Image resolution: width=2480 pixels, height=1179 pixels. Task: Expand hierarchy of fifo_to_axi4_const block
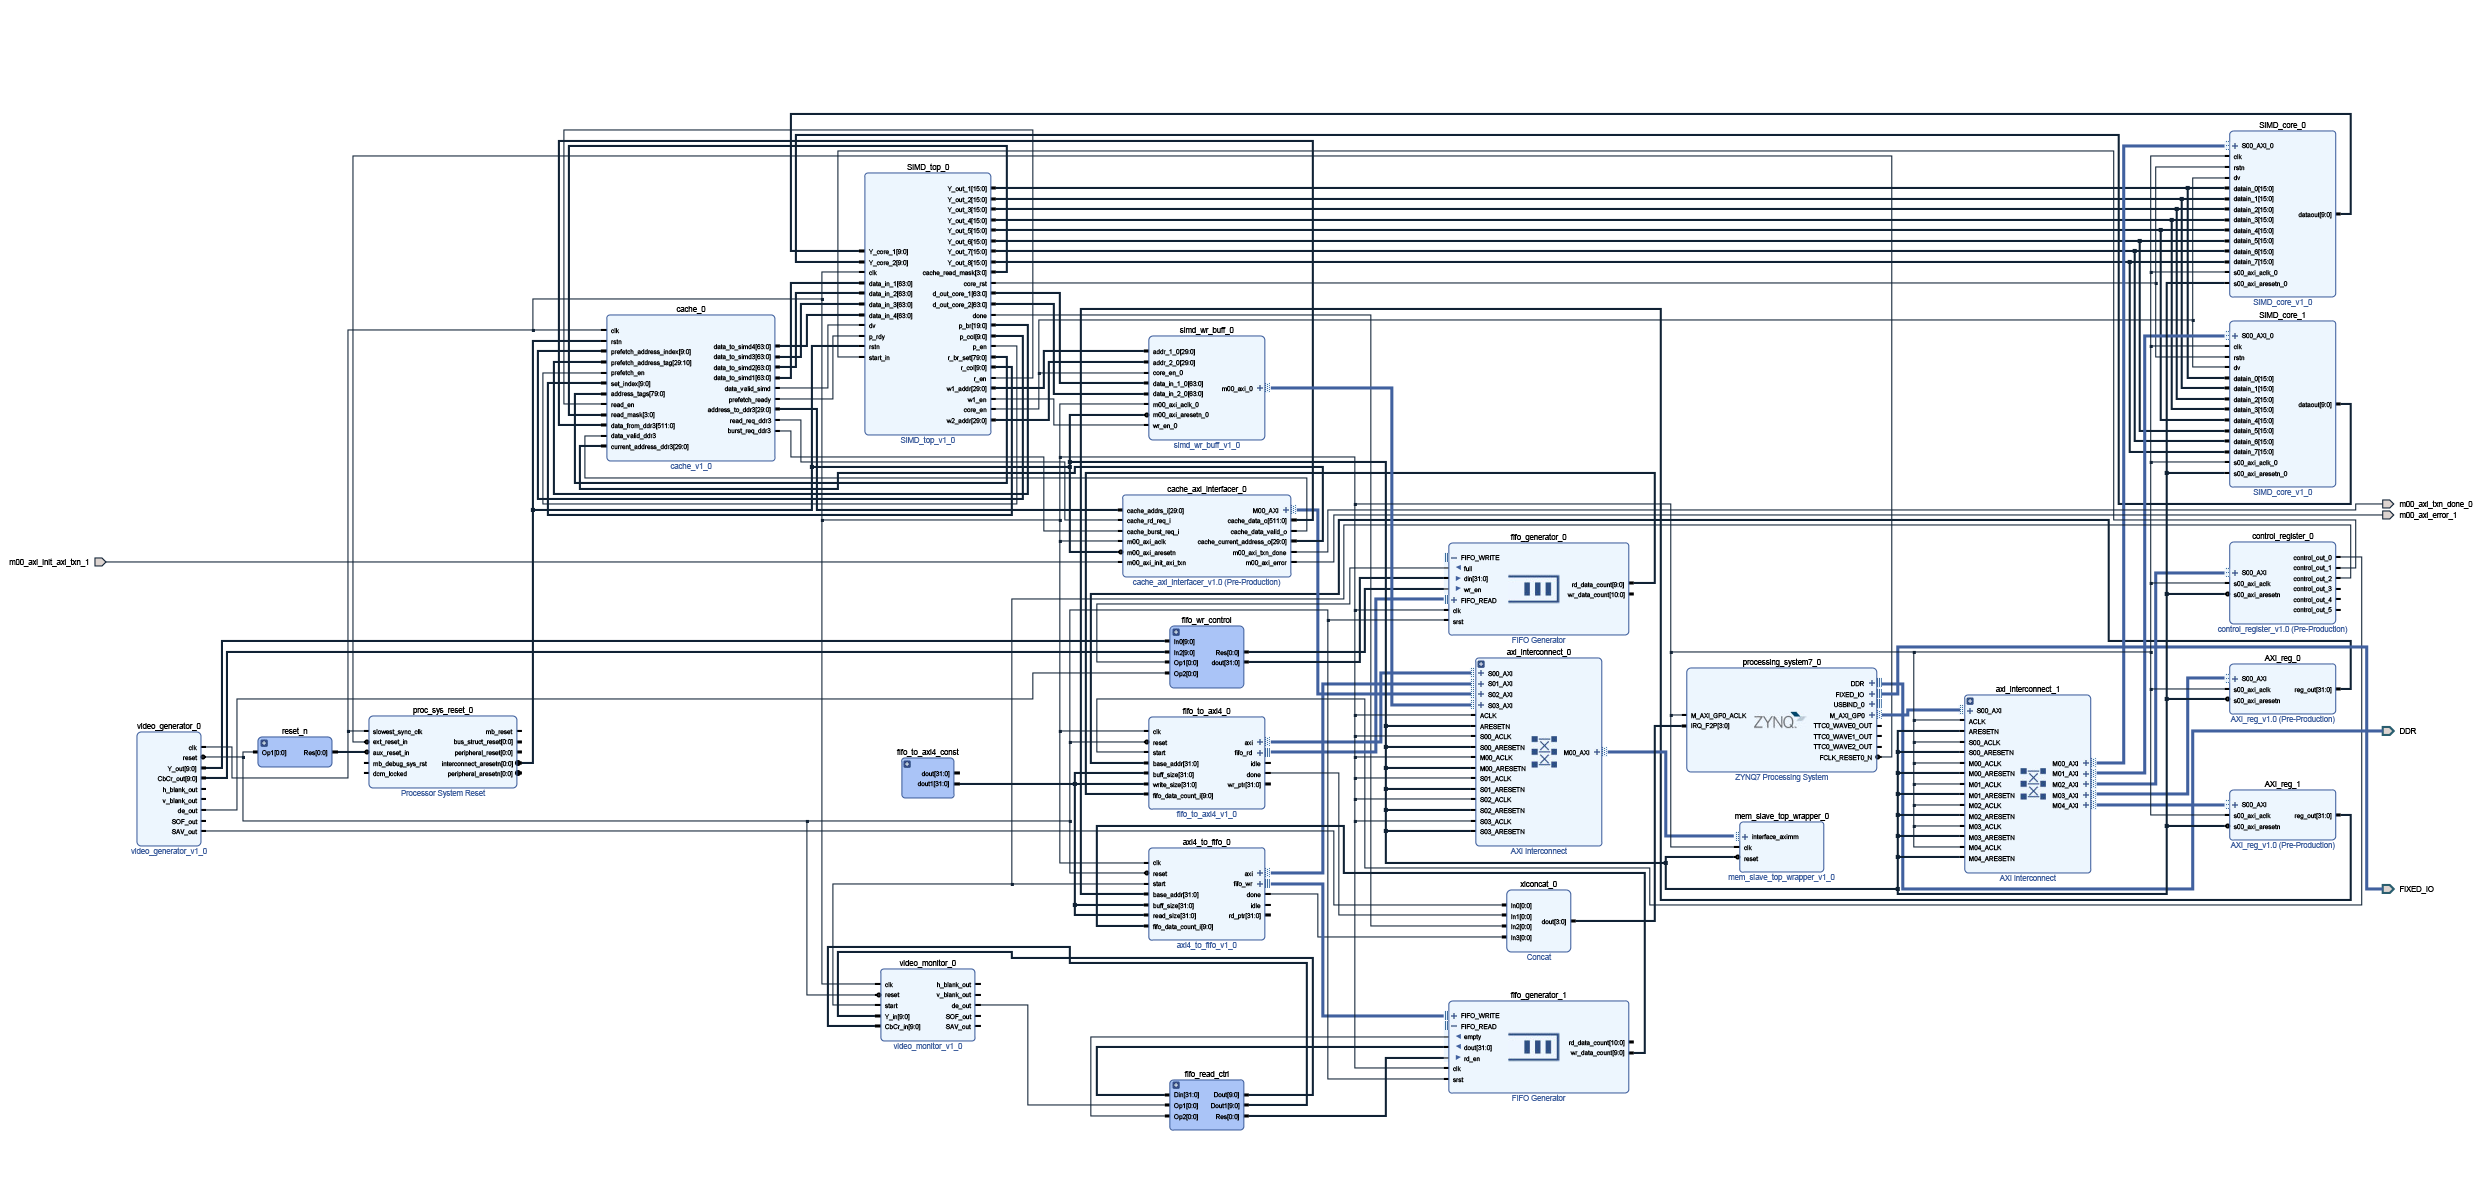(x=907, y=764)
